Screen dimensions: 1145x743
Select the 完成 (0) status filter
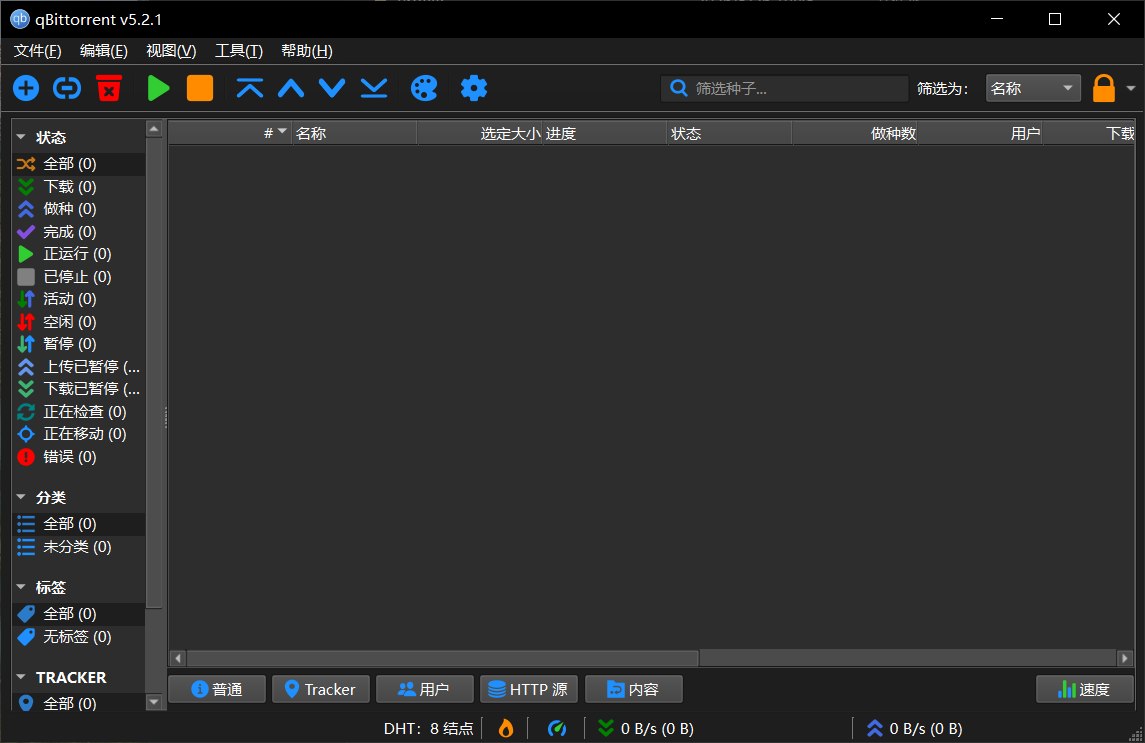pos(79,232)
